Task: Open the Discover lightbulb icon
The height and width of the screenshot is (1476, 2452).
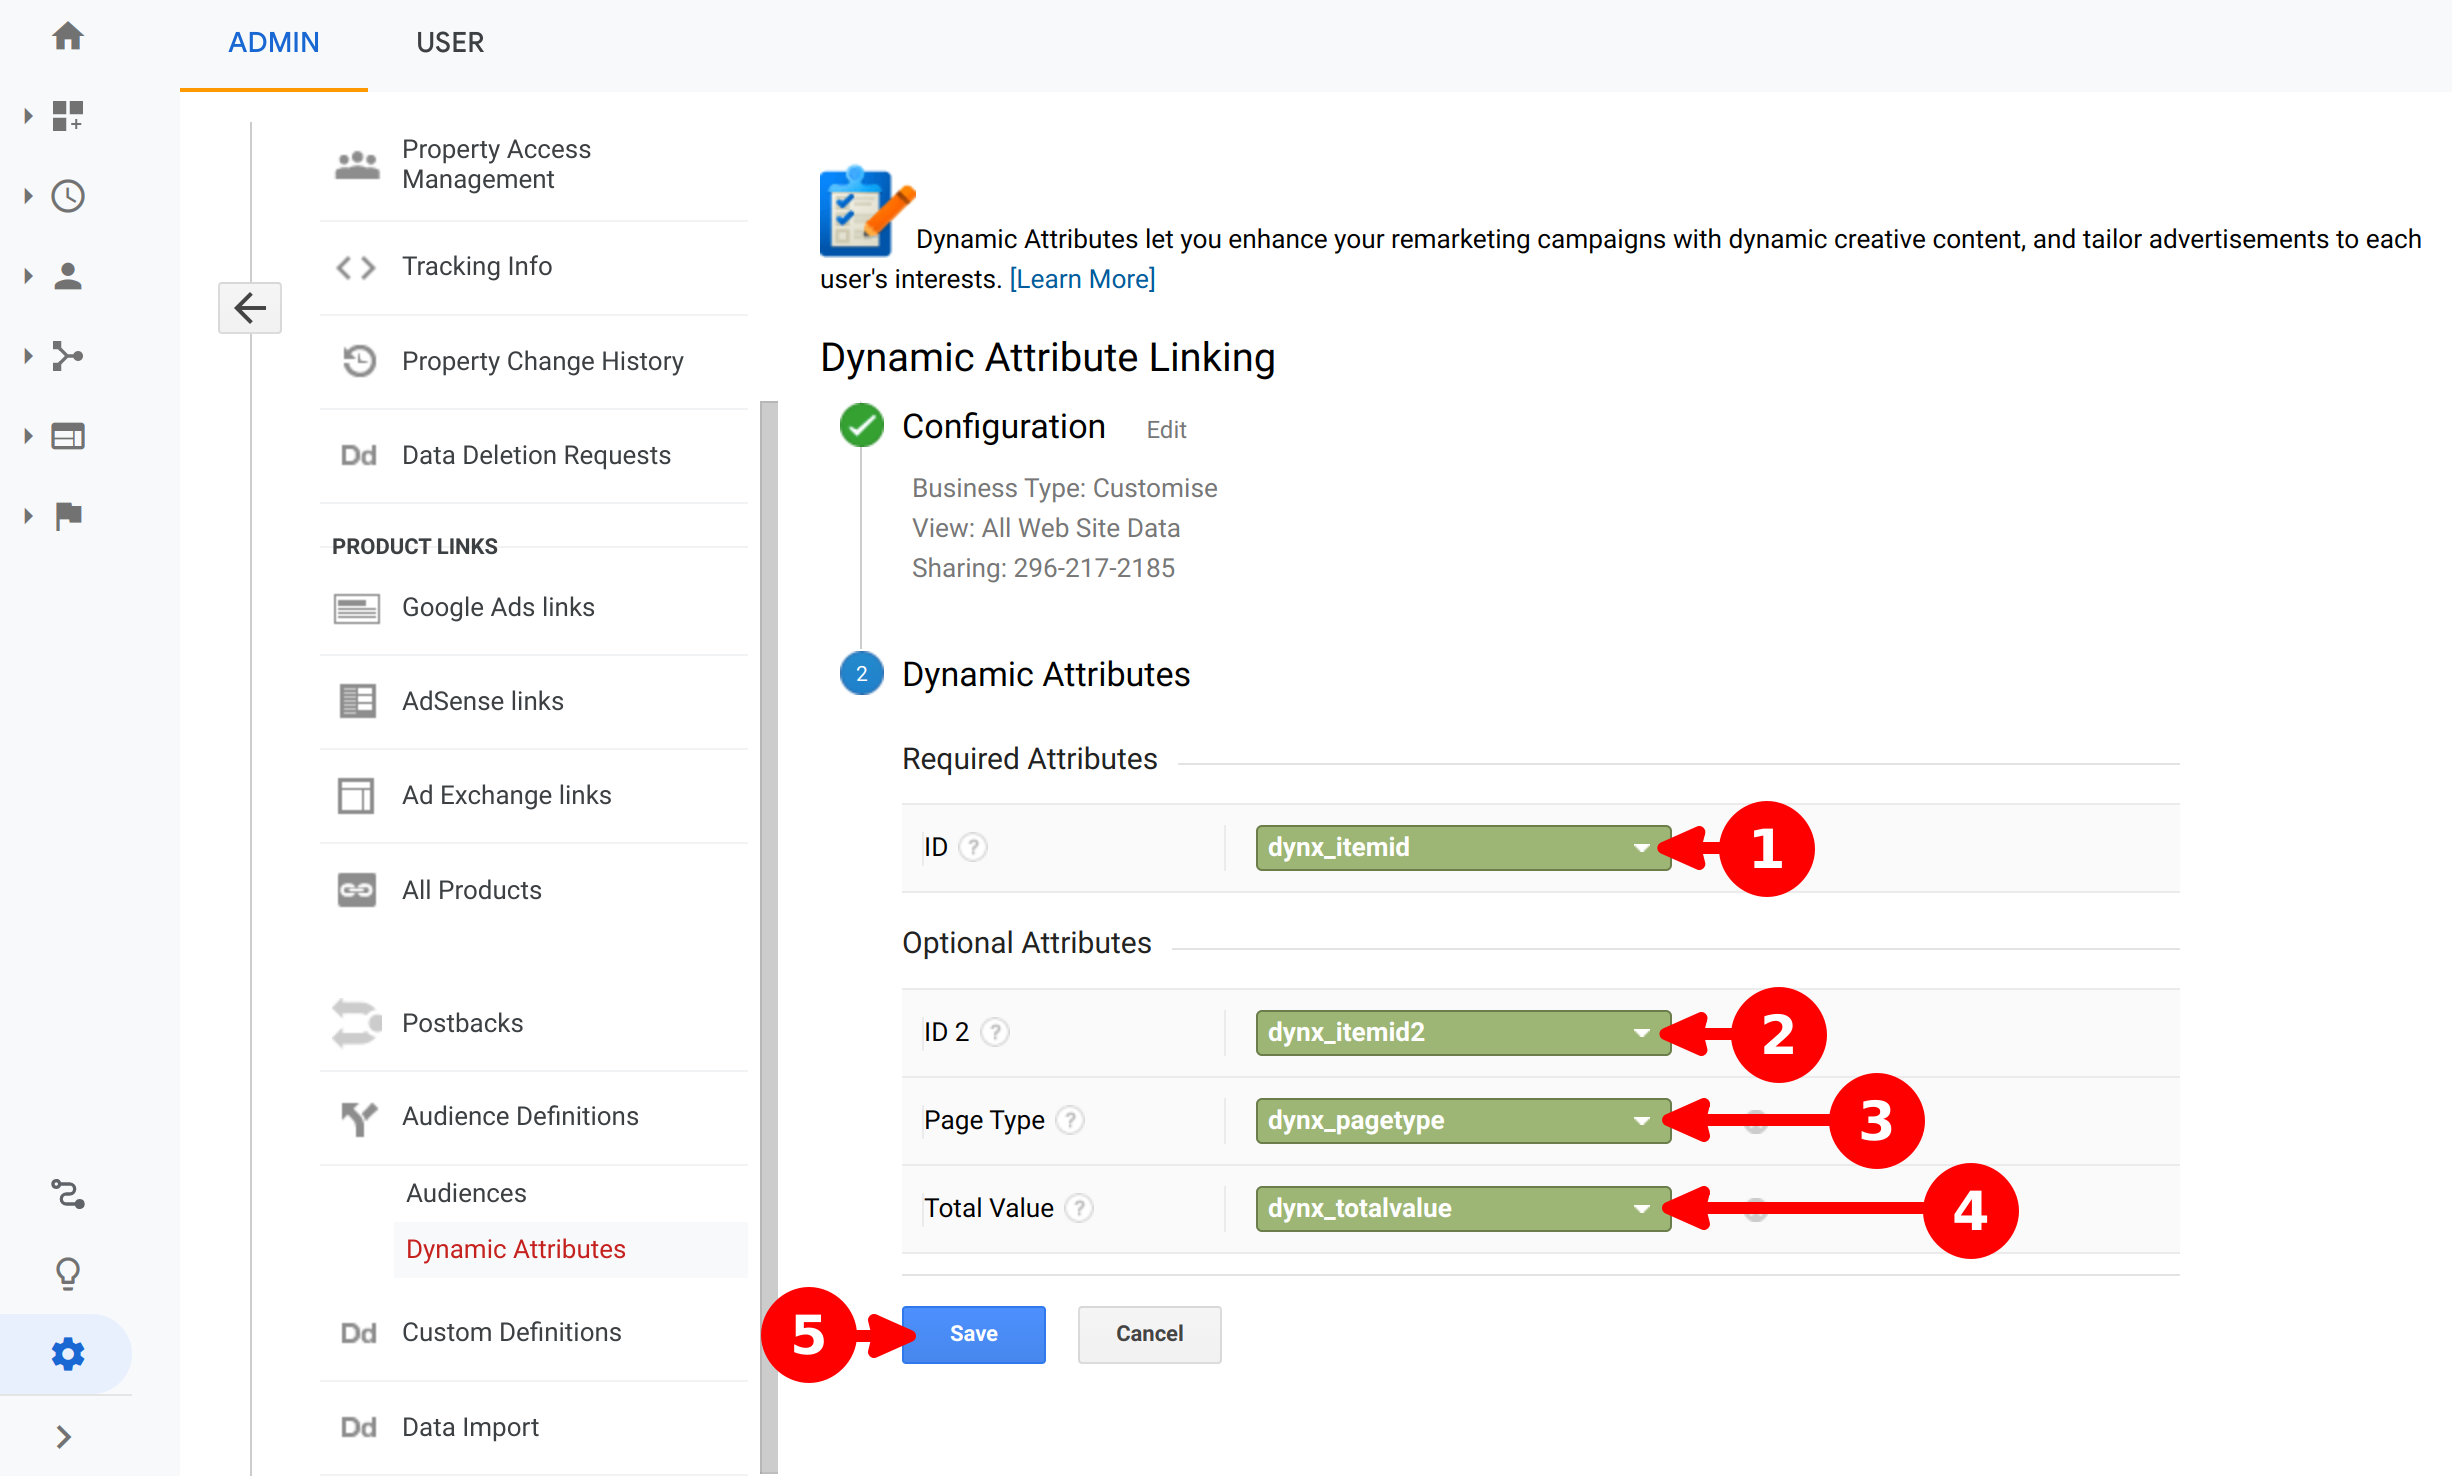Action: pos(68,1273)
